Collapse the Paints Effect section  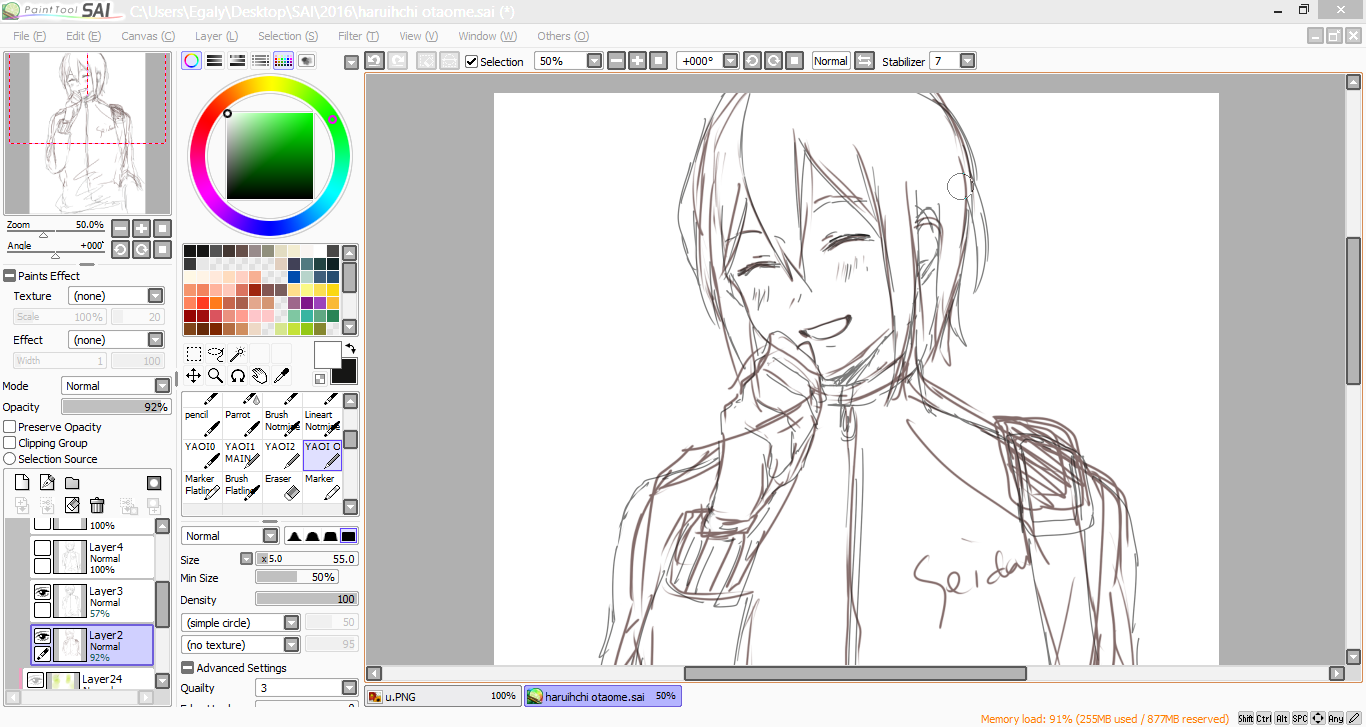pyautogui.click(x=9, y=276)
